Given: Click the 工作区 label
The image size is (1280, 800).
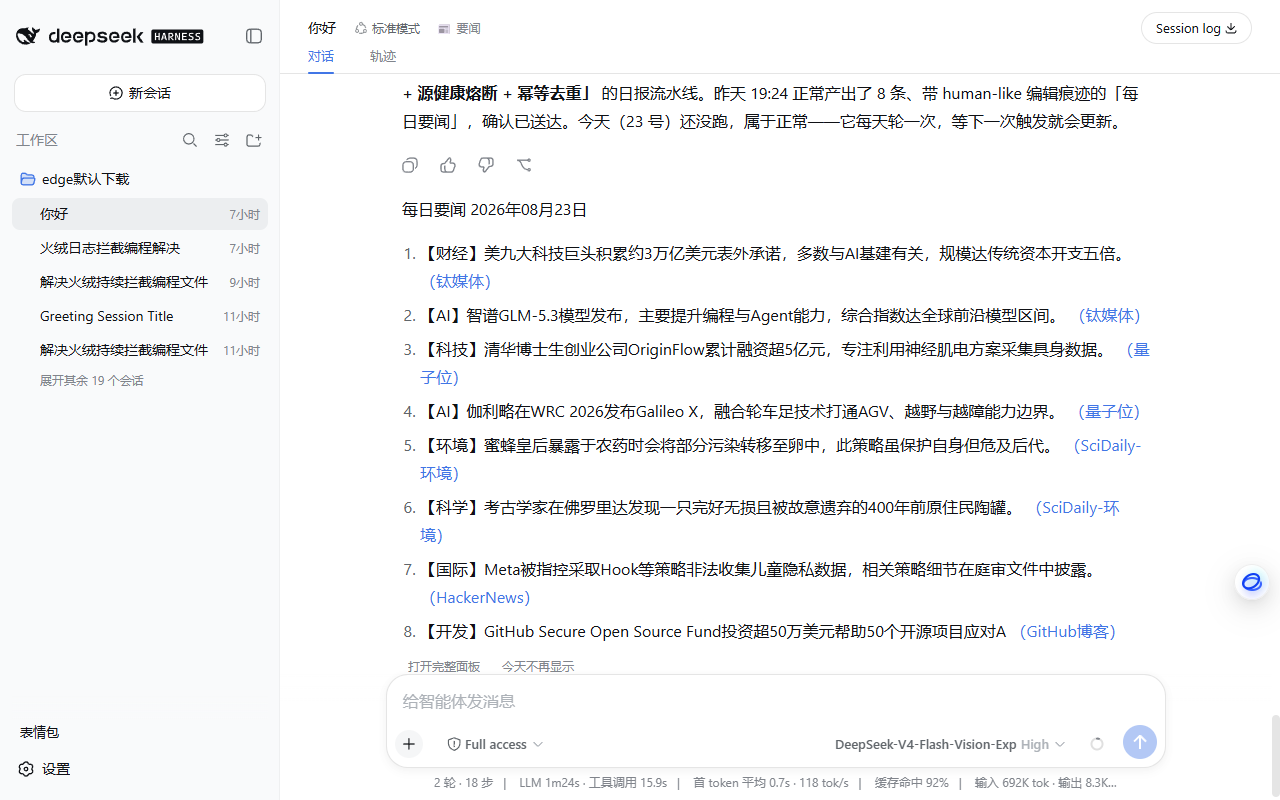Looking at the screenshot, I should 37,140.
